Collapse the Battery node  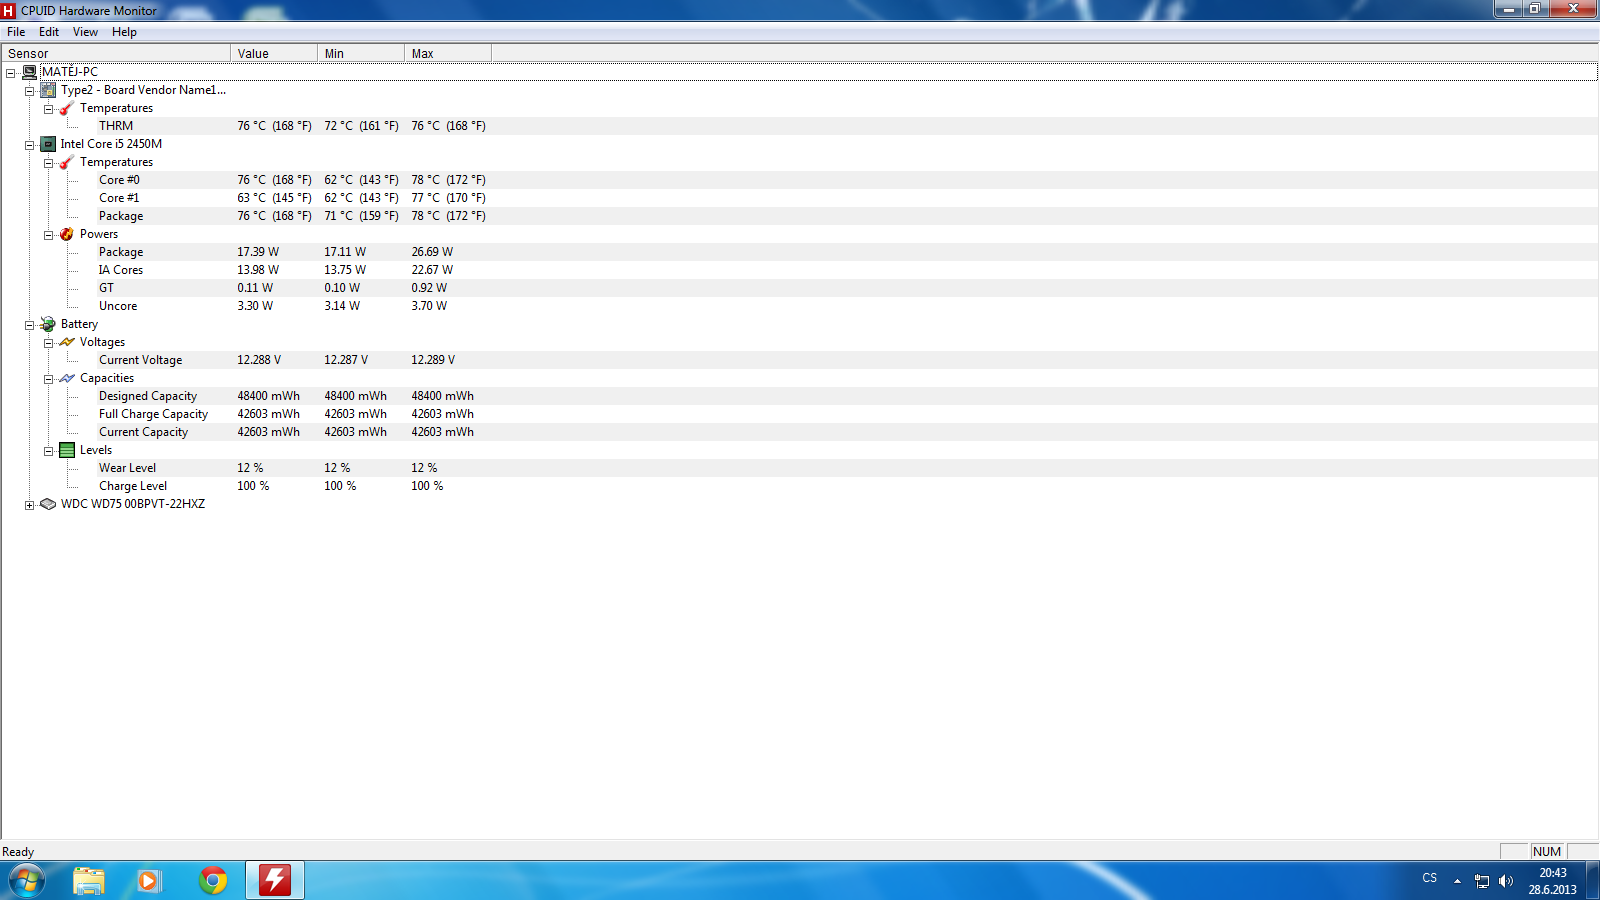coord(30,325)
